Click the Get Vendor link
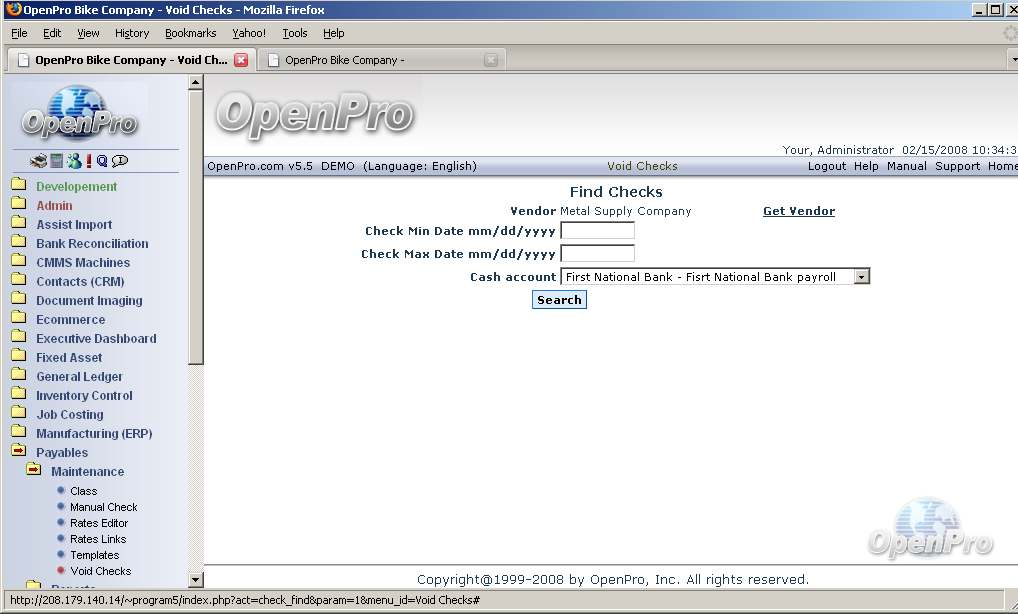 (x=799, y=211)
